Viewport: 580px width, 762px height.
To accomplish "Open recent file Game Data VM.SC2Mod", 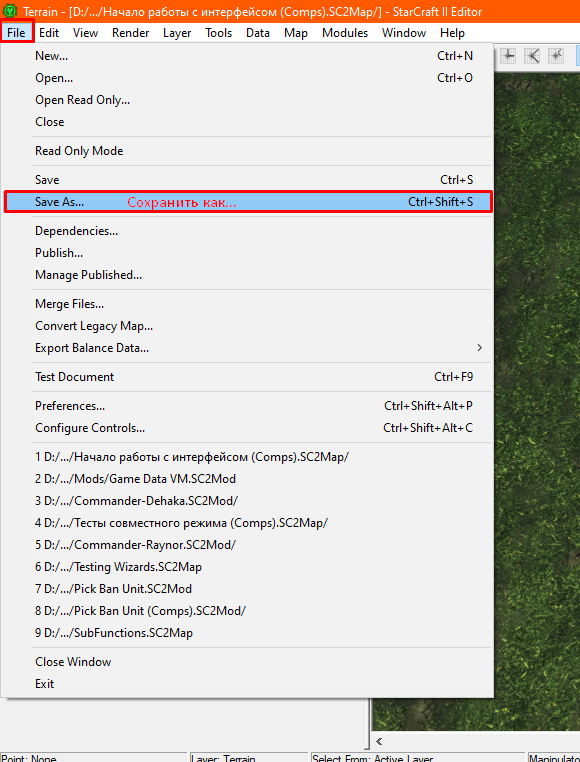I will (x=248, y=479).
